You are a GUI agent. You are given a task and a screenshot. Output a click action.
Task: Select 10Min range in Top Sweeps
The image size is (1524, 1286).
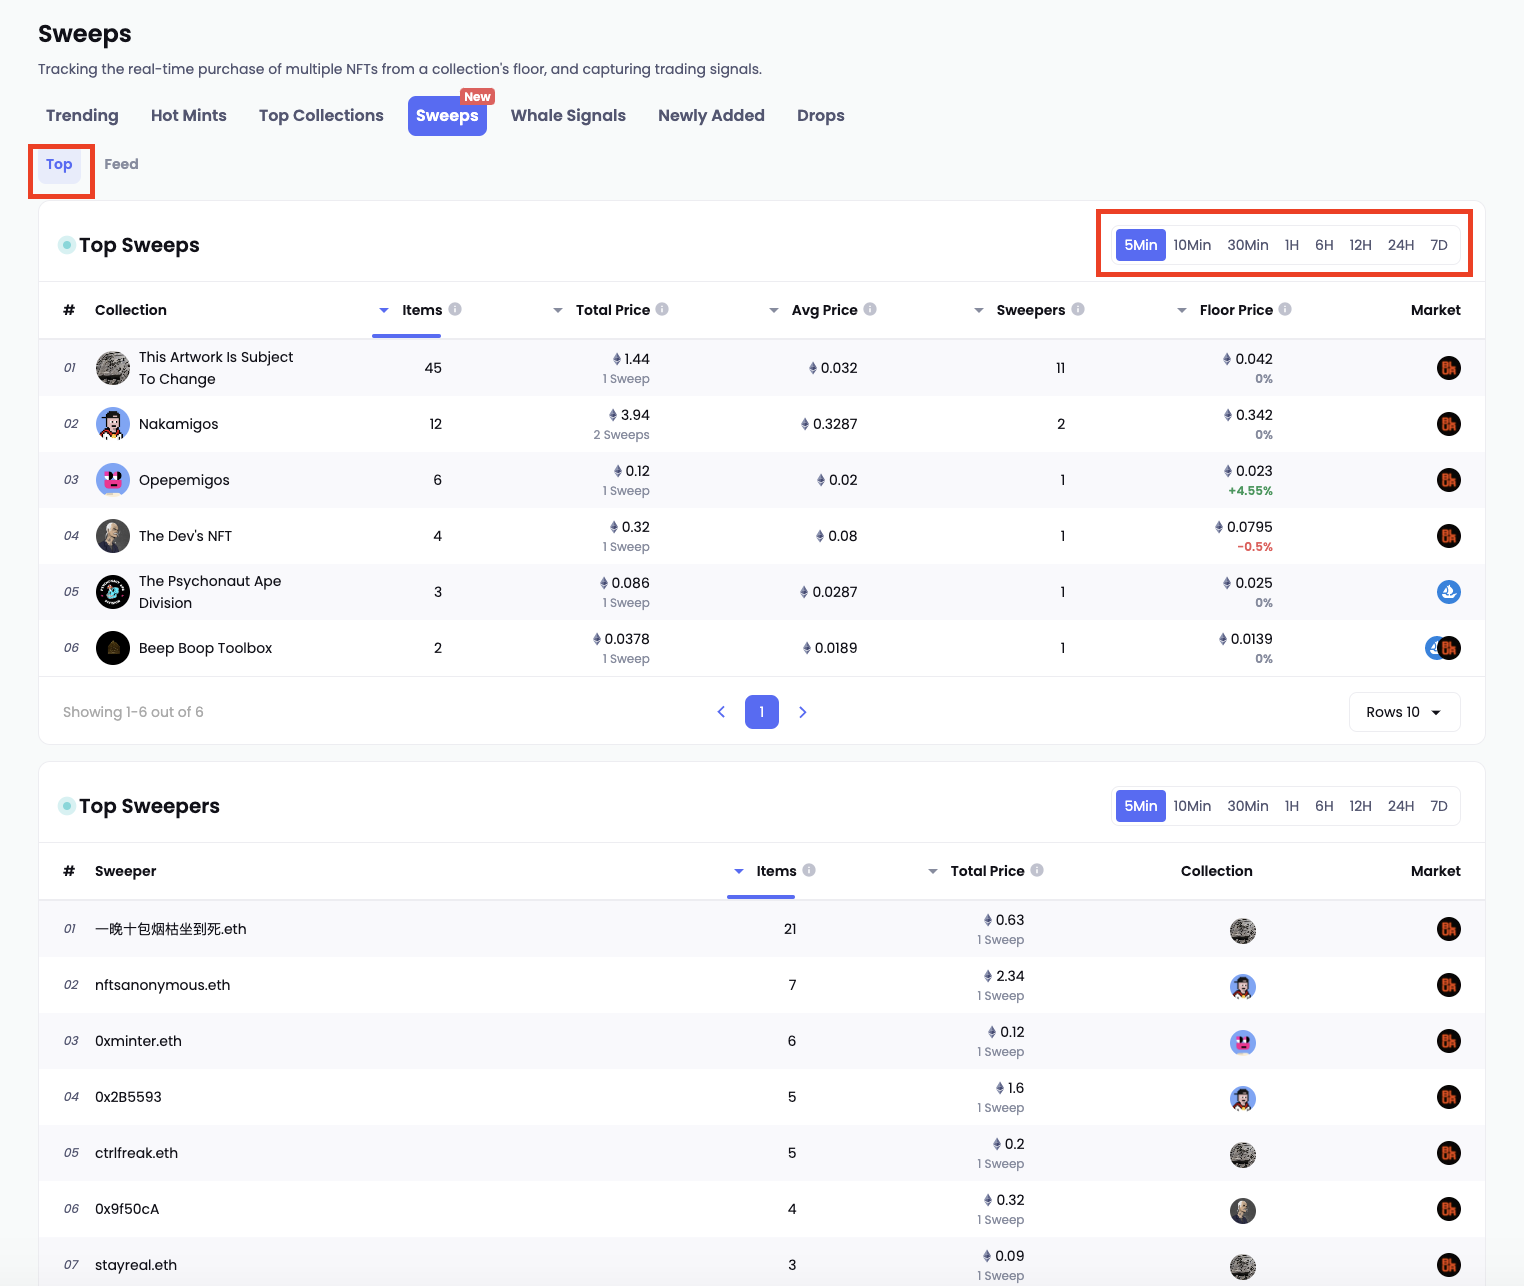point(1192,245)
